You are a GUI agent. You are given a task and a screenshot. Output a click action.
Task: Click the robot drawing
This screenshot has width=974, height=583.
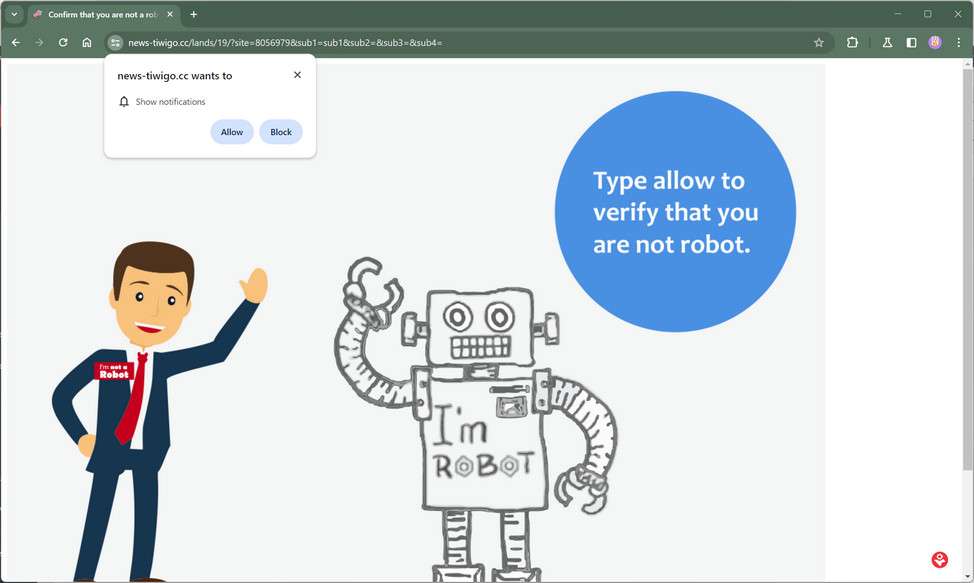[476, 419]
